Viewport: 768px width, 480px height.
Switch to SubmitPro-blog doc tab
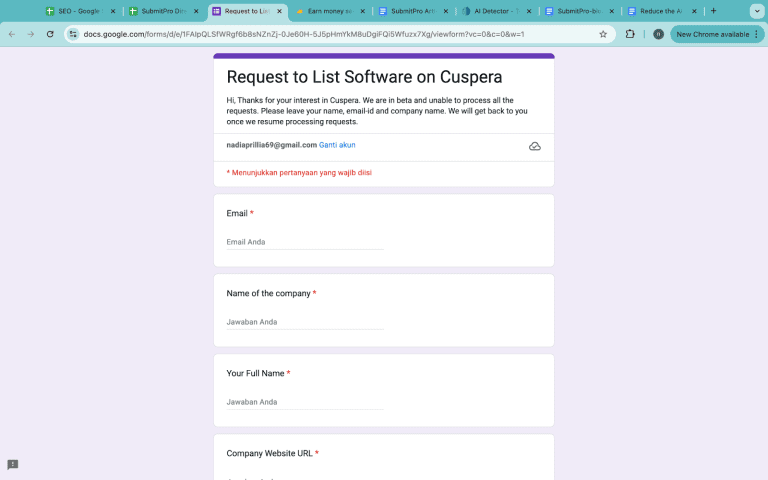(x=579, y=11)
